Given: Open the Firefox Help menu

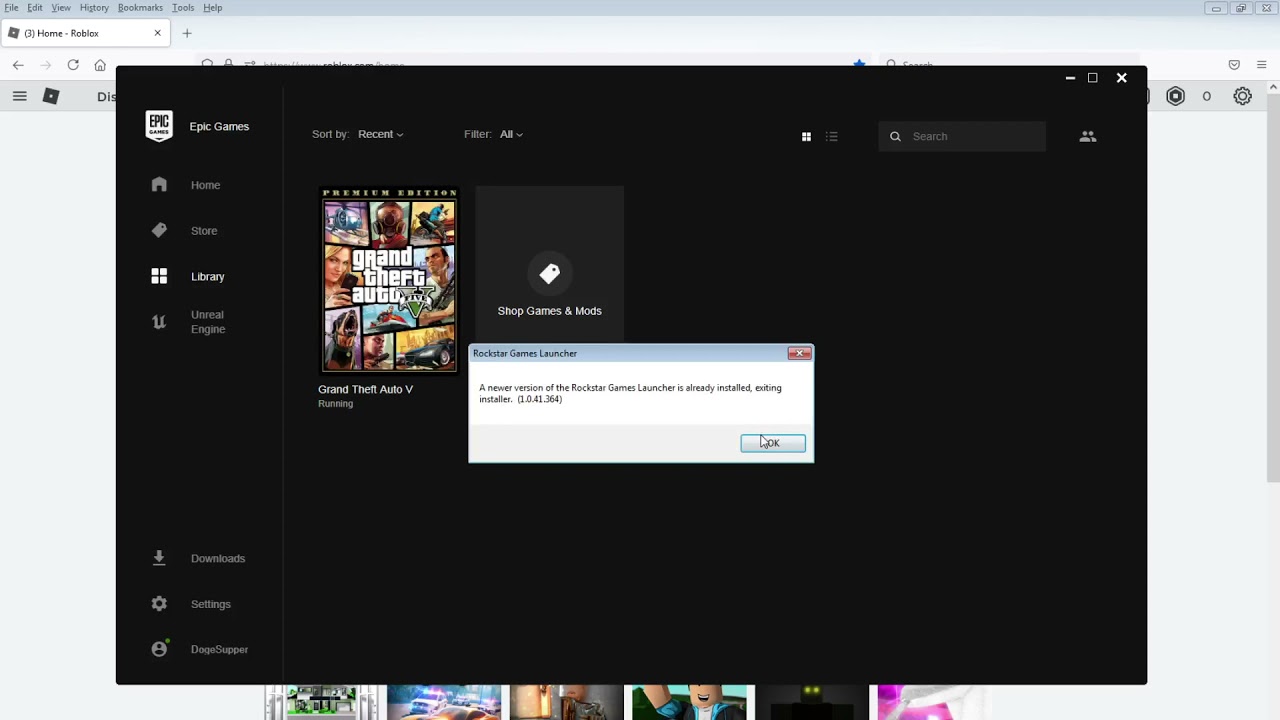Looking at the screenshot, I should (213, 7).
